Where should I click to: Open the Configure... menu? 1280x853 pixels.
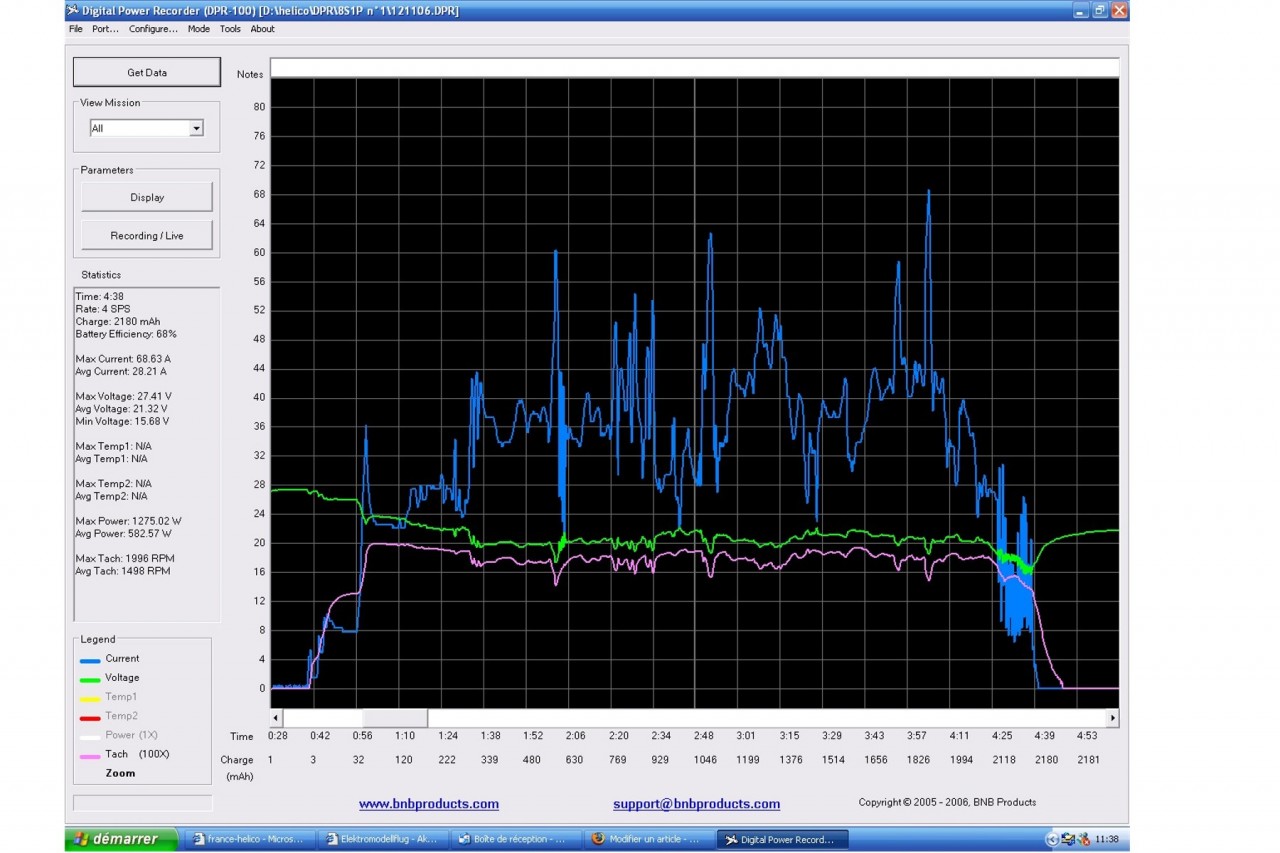(x=153, y=29)
